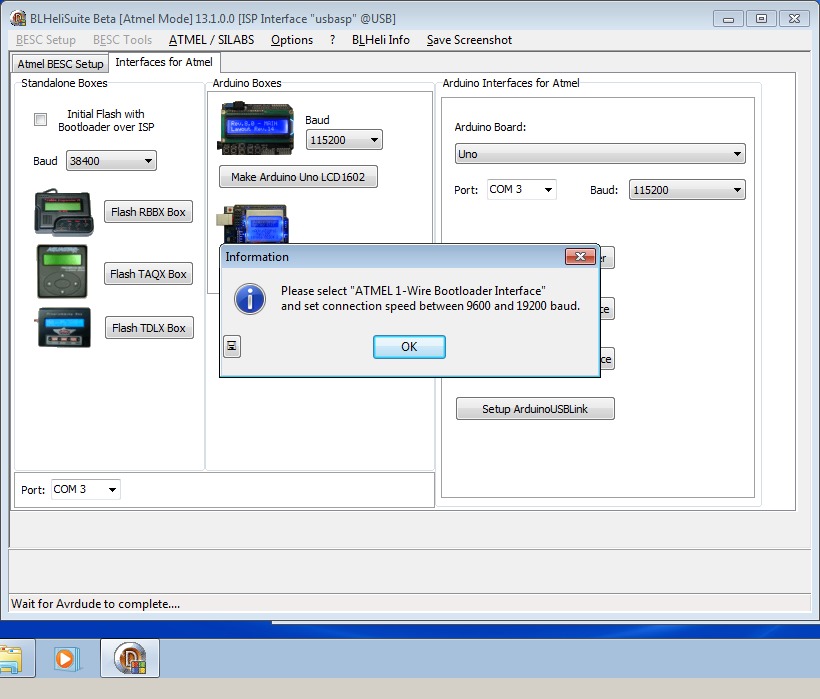The height and width of the screenshot is (699, 820).
Task: Click the Arduino Uno LCD1602 board image
Action: [255, 129]
